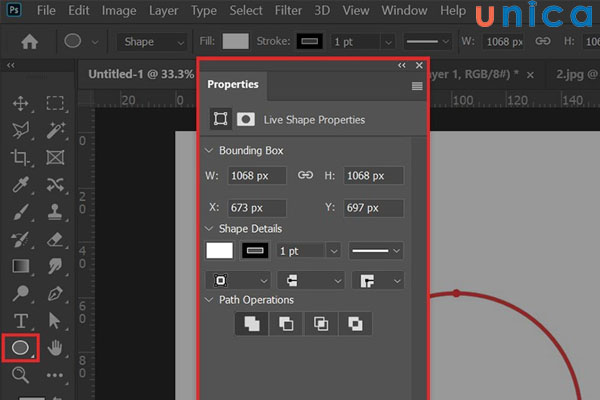
Task: Select the Pen tool
Action: pos(55,293)
